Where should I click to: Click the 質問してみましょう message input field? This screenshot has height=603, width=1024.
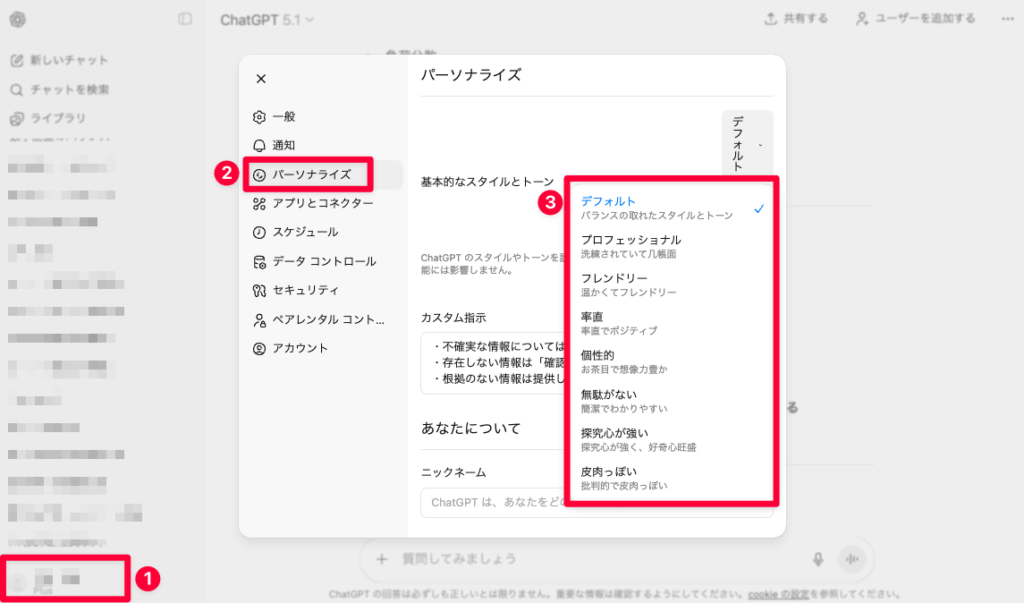[x=500, y=560]
